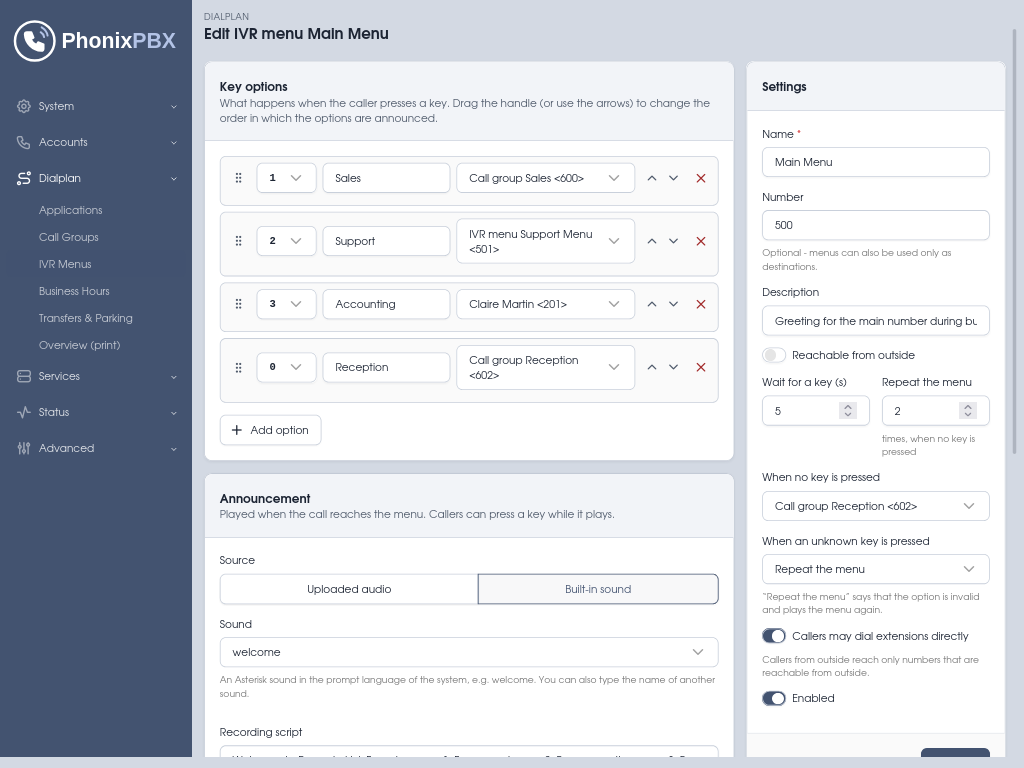The image size is (1024, 768).
Task: Click the Number field 500
Action: click(x=875, y=225)
